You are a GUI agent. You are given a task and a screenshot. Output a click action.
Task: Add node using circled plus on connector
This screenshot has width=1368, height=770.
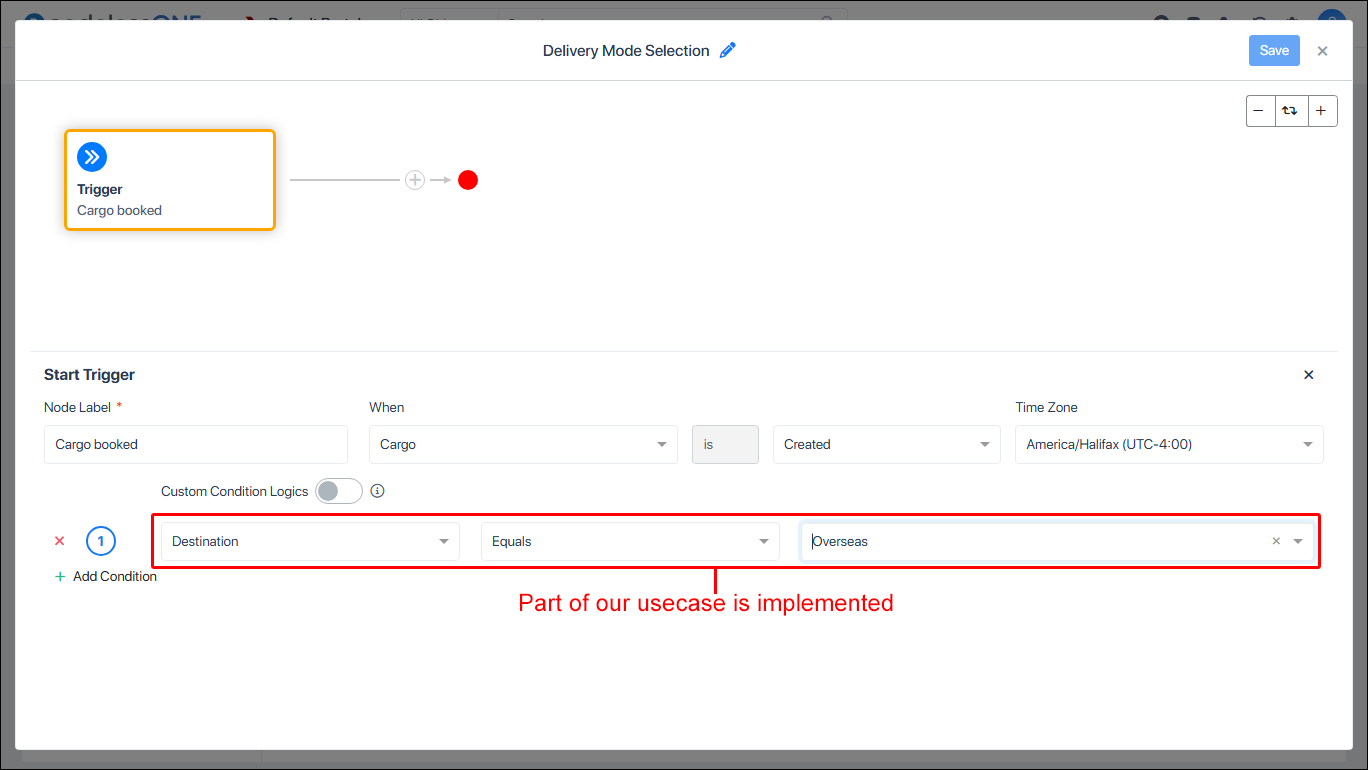point(415,180)
